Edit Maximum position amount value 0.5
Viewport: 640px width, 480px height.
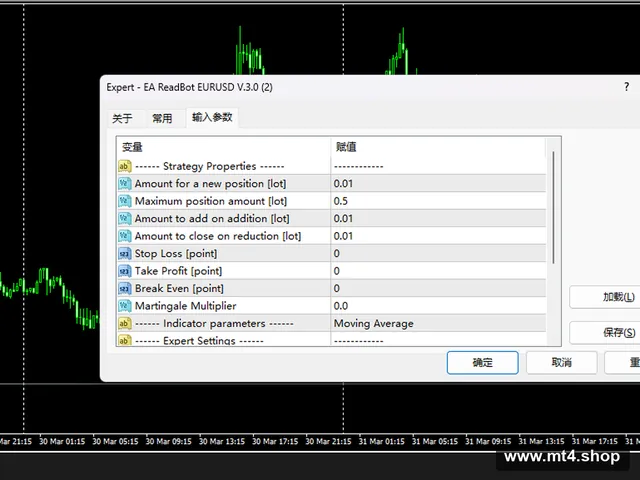438,201
